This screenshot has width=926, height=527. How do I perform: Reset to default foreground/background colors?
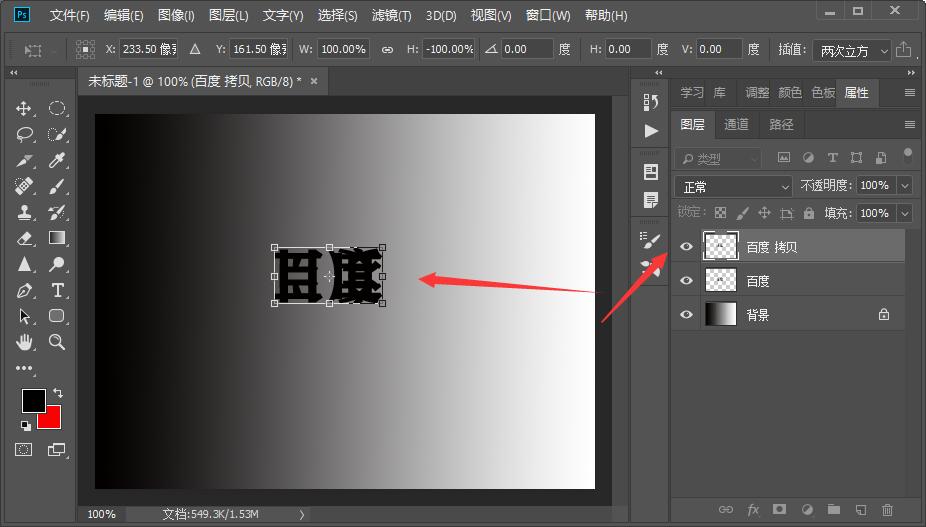coord(26,425)
